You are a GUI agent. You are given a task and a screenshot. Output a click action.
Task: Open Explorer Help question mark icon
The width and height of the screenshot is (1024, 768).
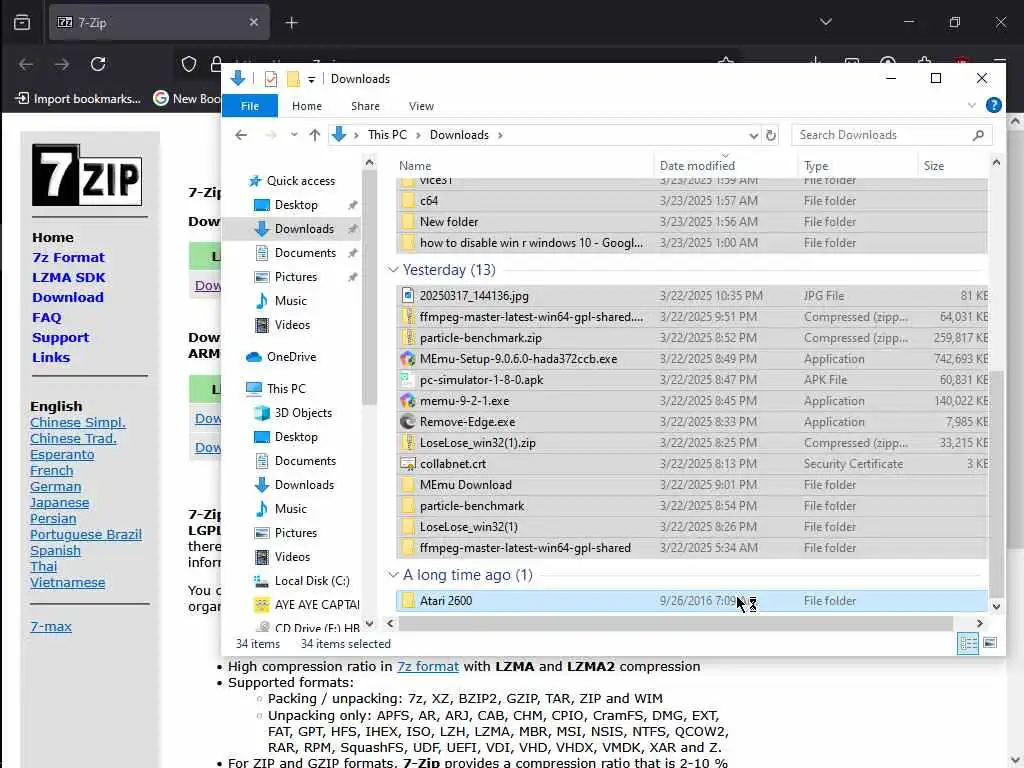pyautogui.click(x=993, y=105)
